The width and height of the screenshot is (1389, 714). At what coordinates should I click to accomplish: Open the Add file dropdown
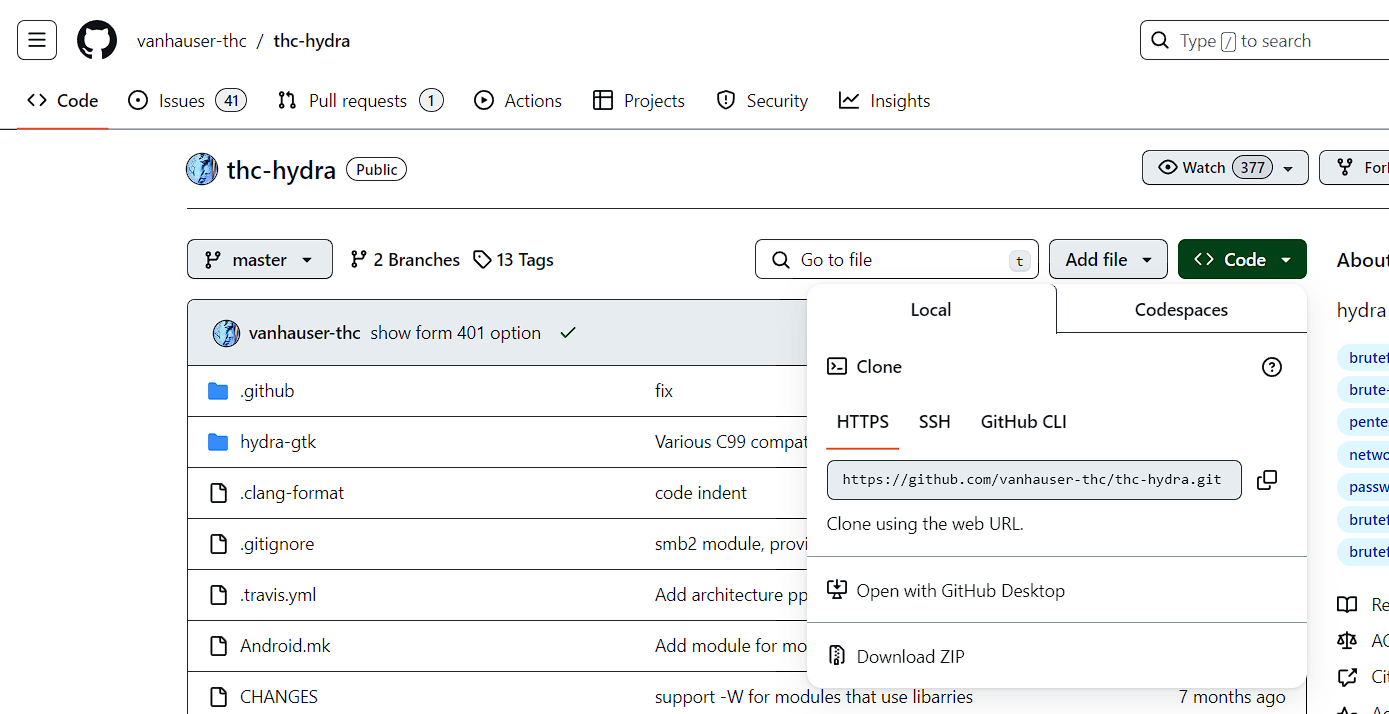pos(1108,259)
